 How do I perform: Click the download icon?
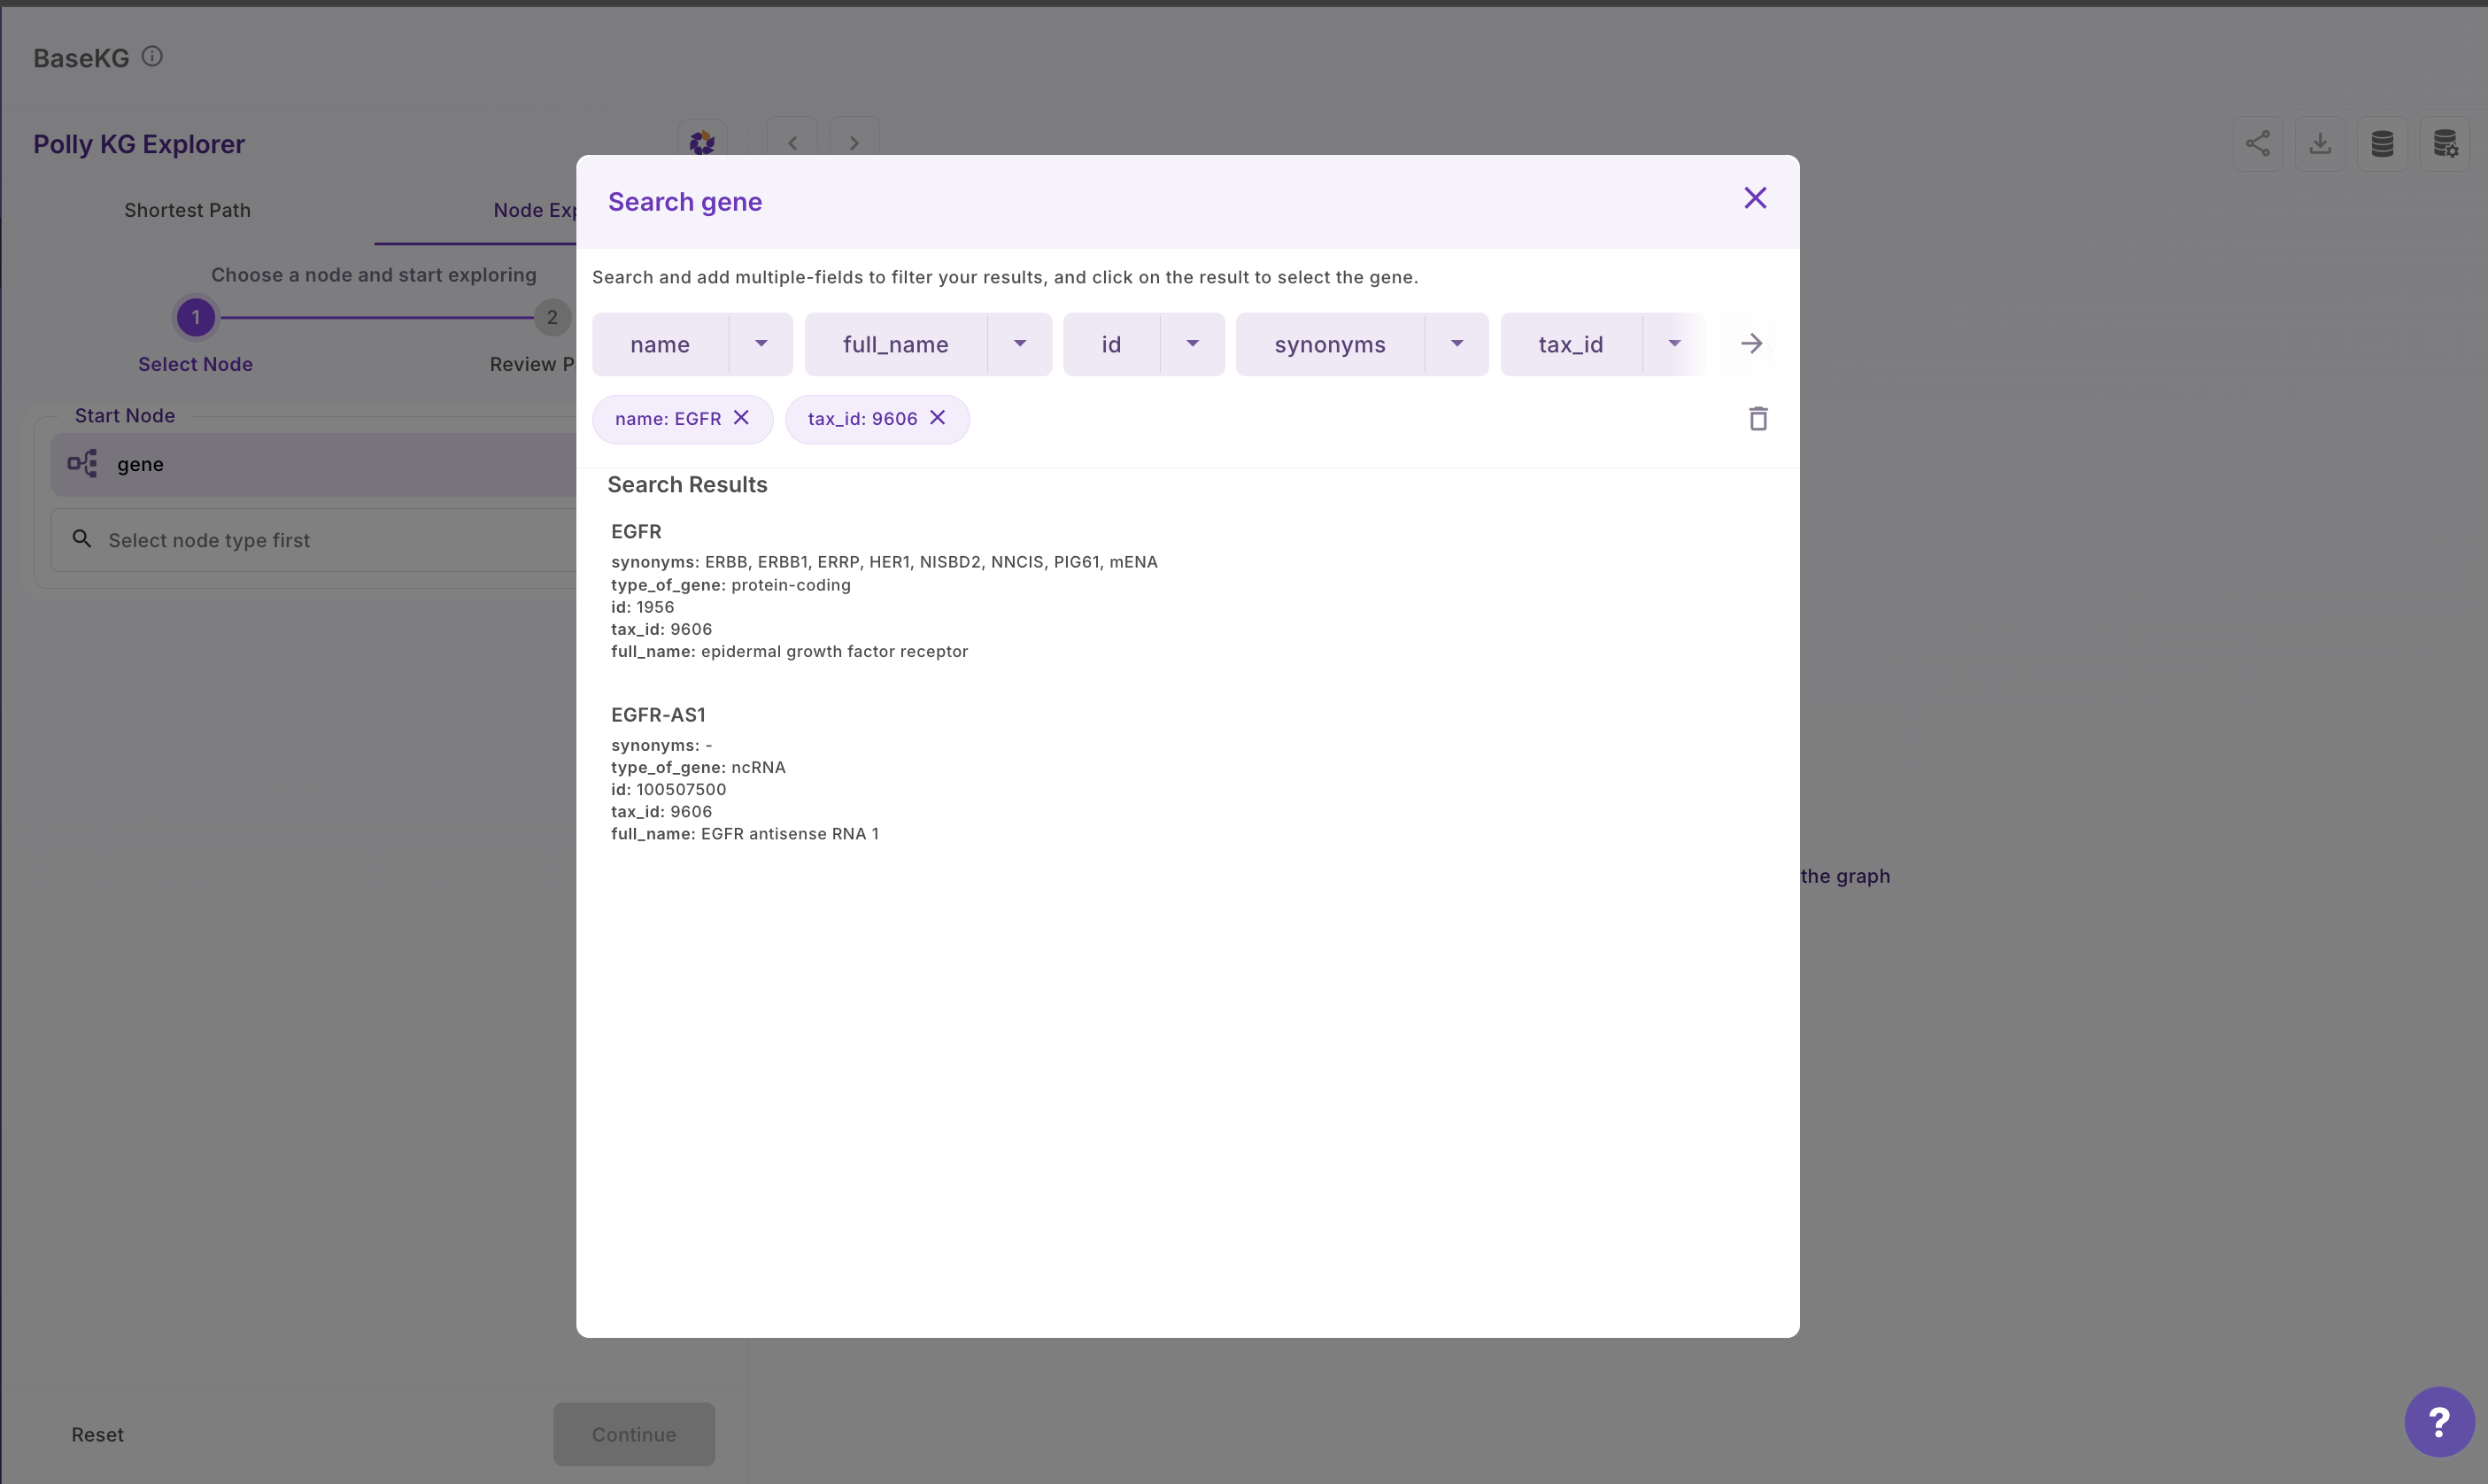(x=2320, y=143)
